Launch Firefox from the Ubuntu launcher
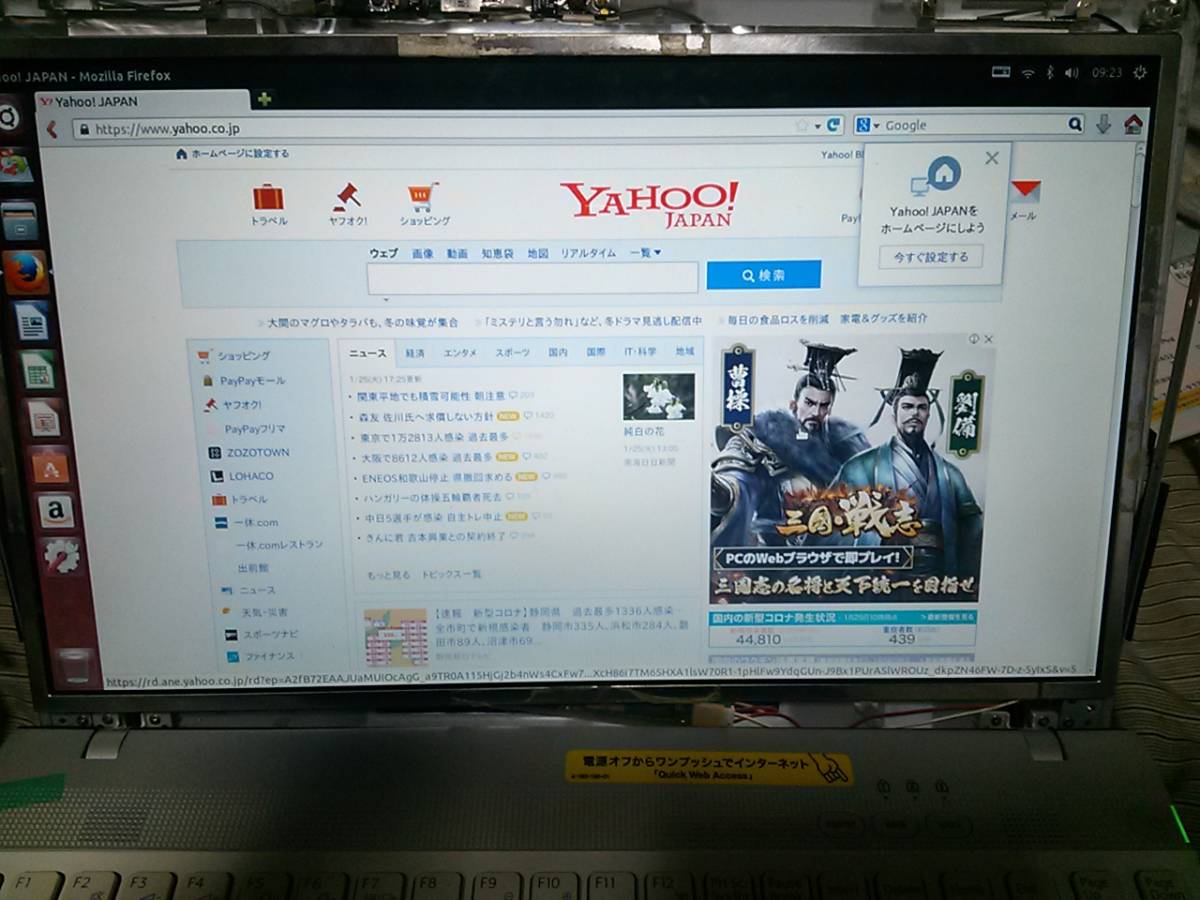 (x=26, y=272)
